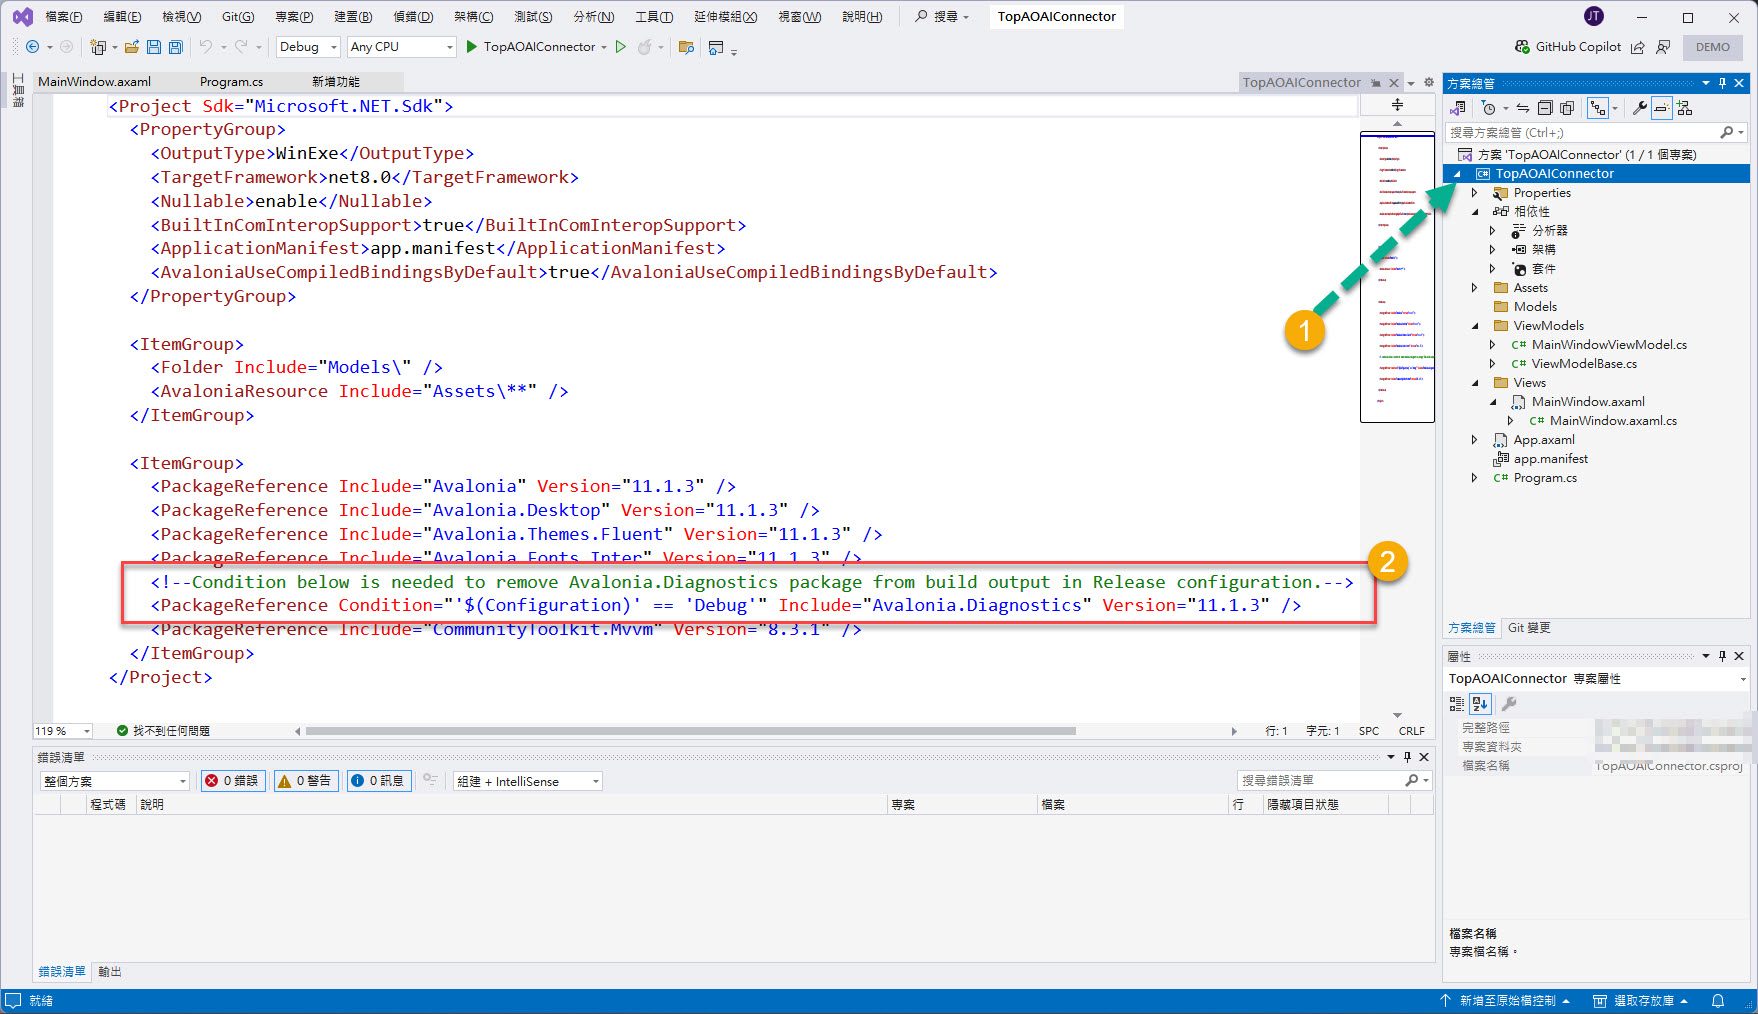Image resolution: width=1758 pixels, height=1014 pixels.
Task: Click the save file disk icon
Action: pos(154,47)
